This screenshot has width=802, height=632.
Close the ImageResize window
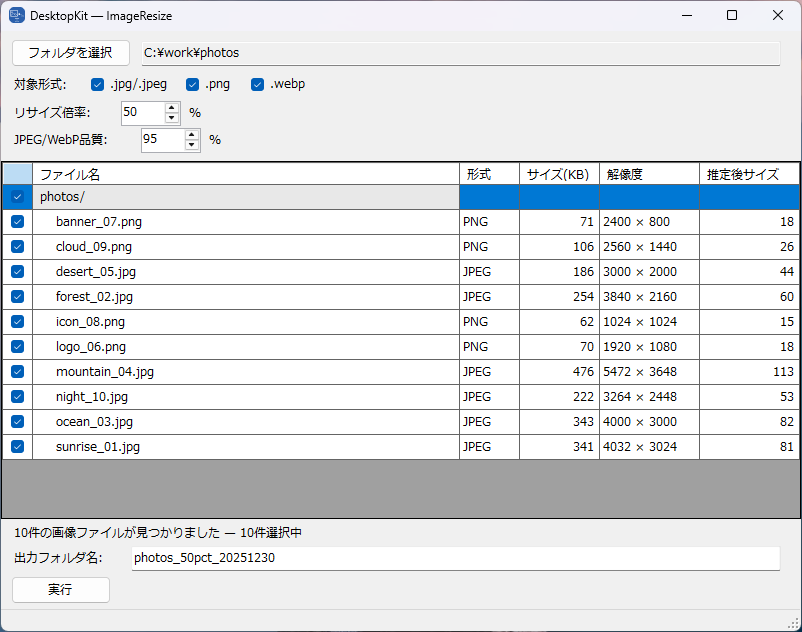pyautogui.click(x=777, y=15)
